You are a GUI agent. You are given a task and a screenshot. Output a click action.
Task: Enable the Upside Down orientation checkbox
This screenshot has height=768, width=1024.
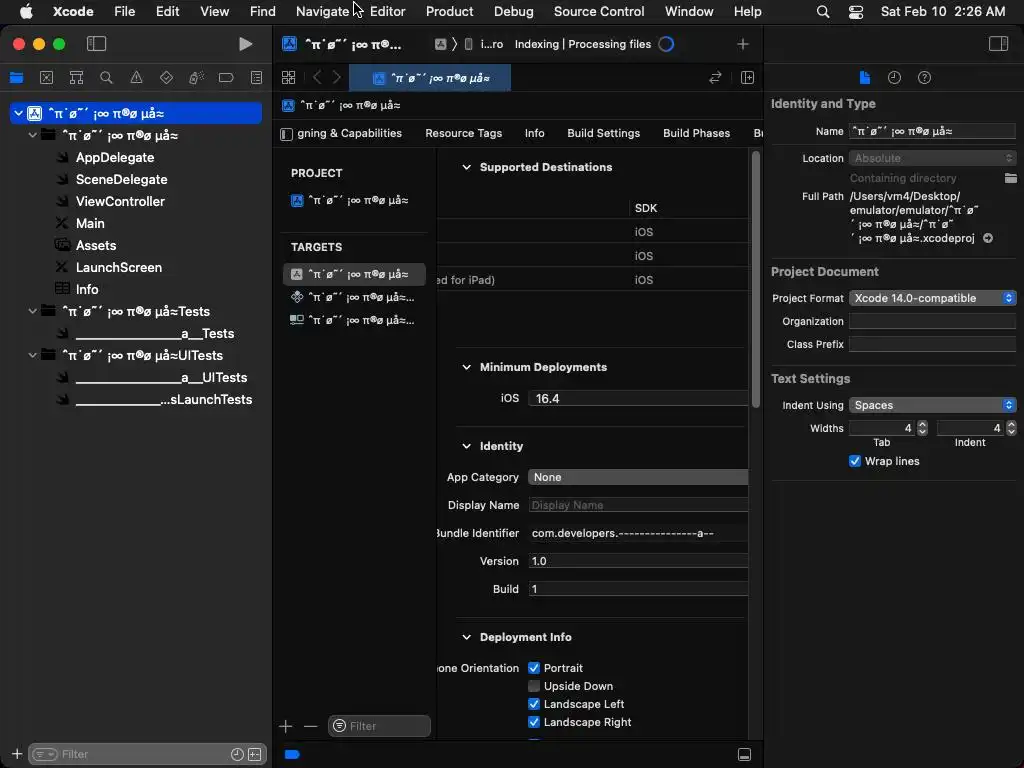point(534,686)
